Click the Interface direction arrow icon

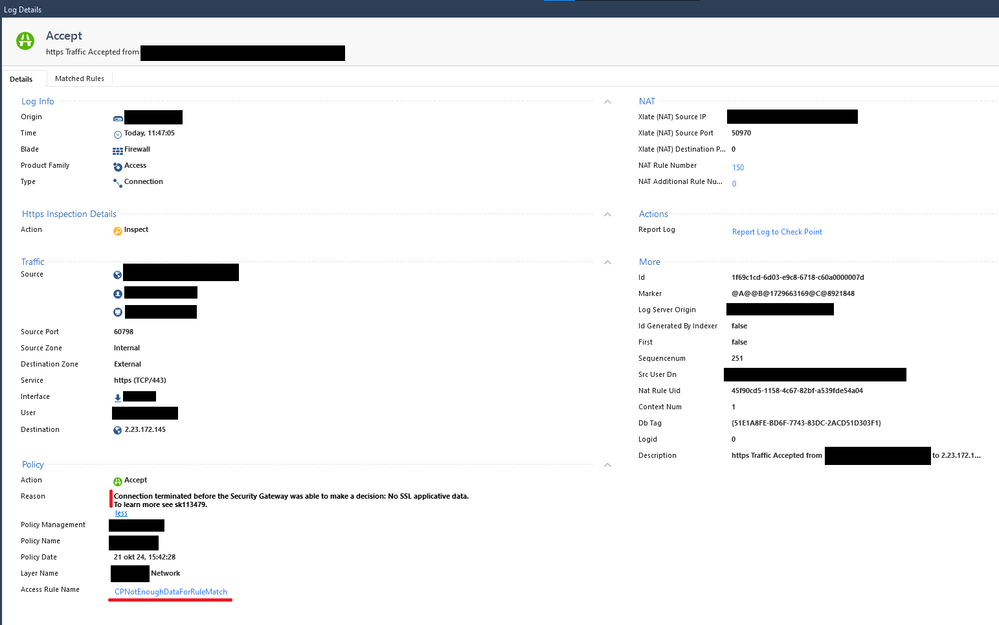117,397
